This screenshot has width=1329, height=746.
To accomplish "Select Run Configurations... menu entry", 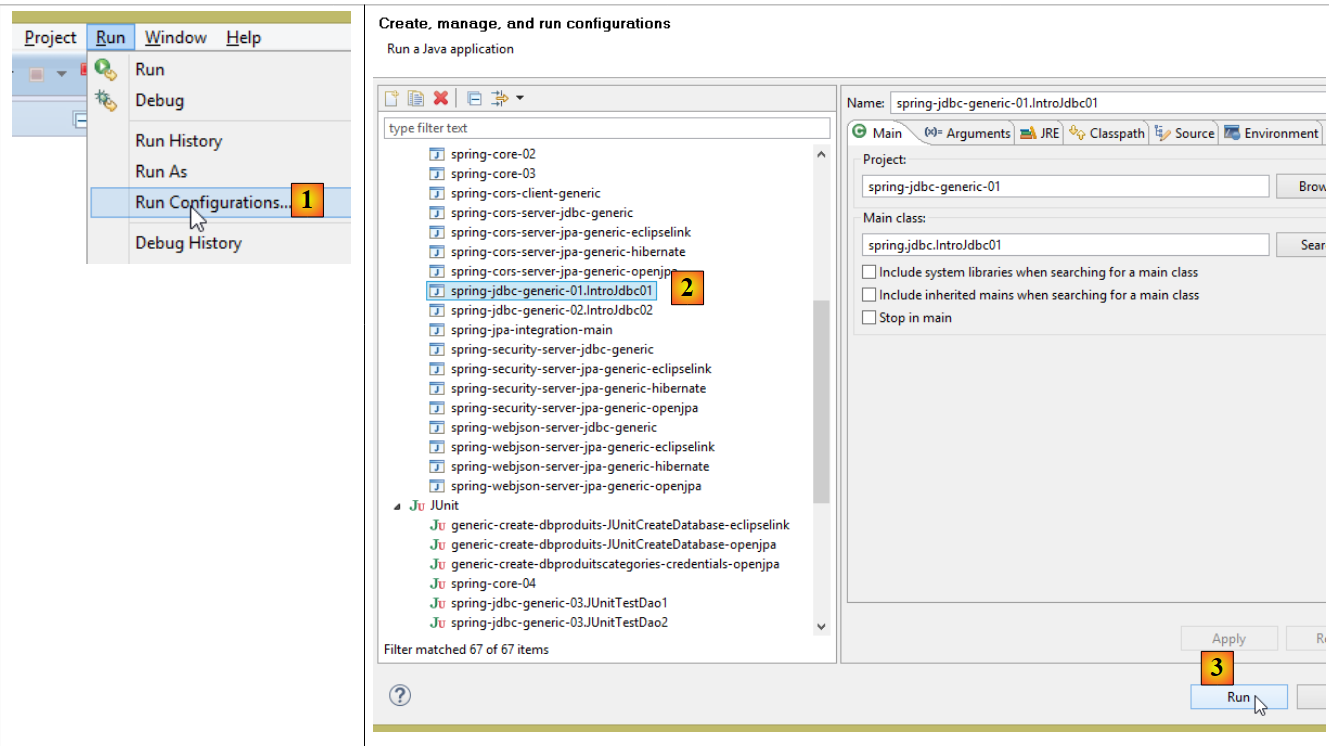I will 212,202.
